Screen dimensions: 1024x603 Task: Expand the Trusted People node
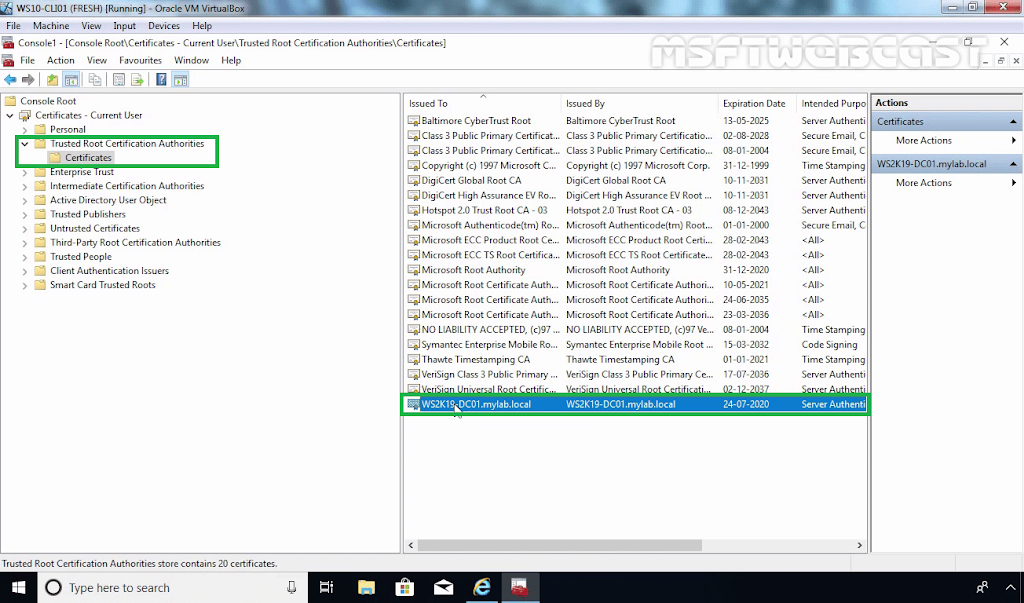coord(25,257)
